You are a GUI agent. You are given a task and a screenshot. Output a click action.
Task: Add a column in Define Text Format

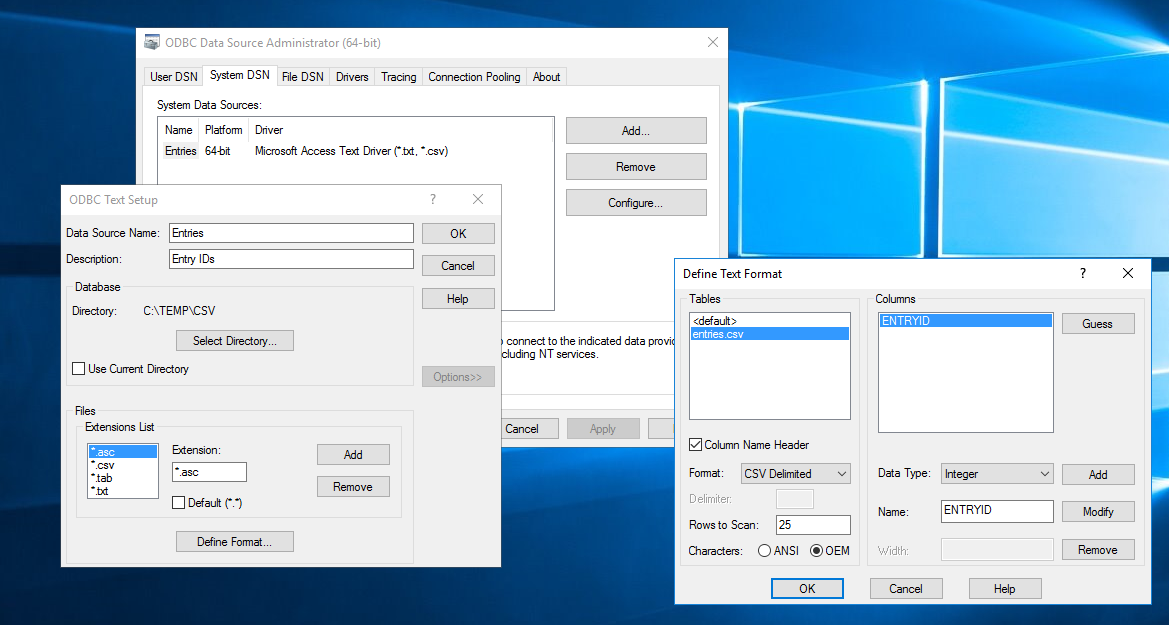point(1097,474)
